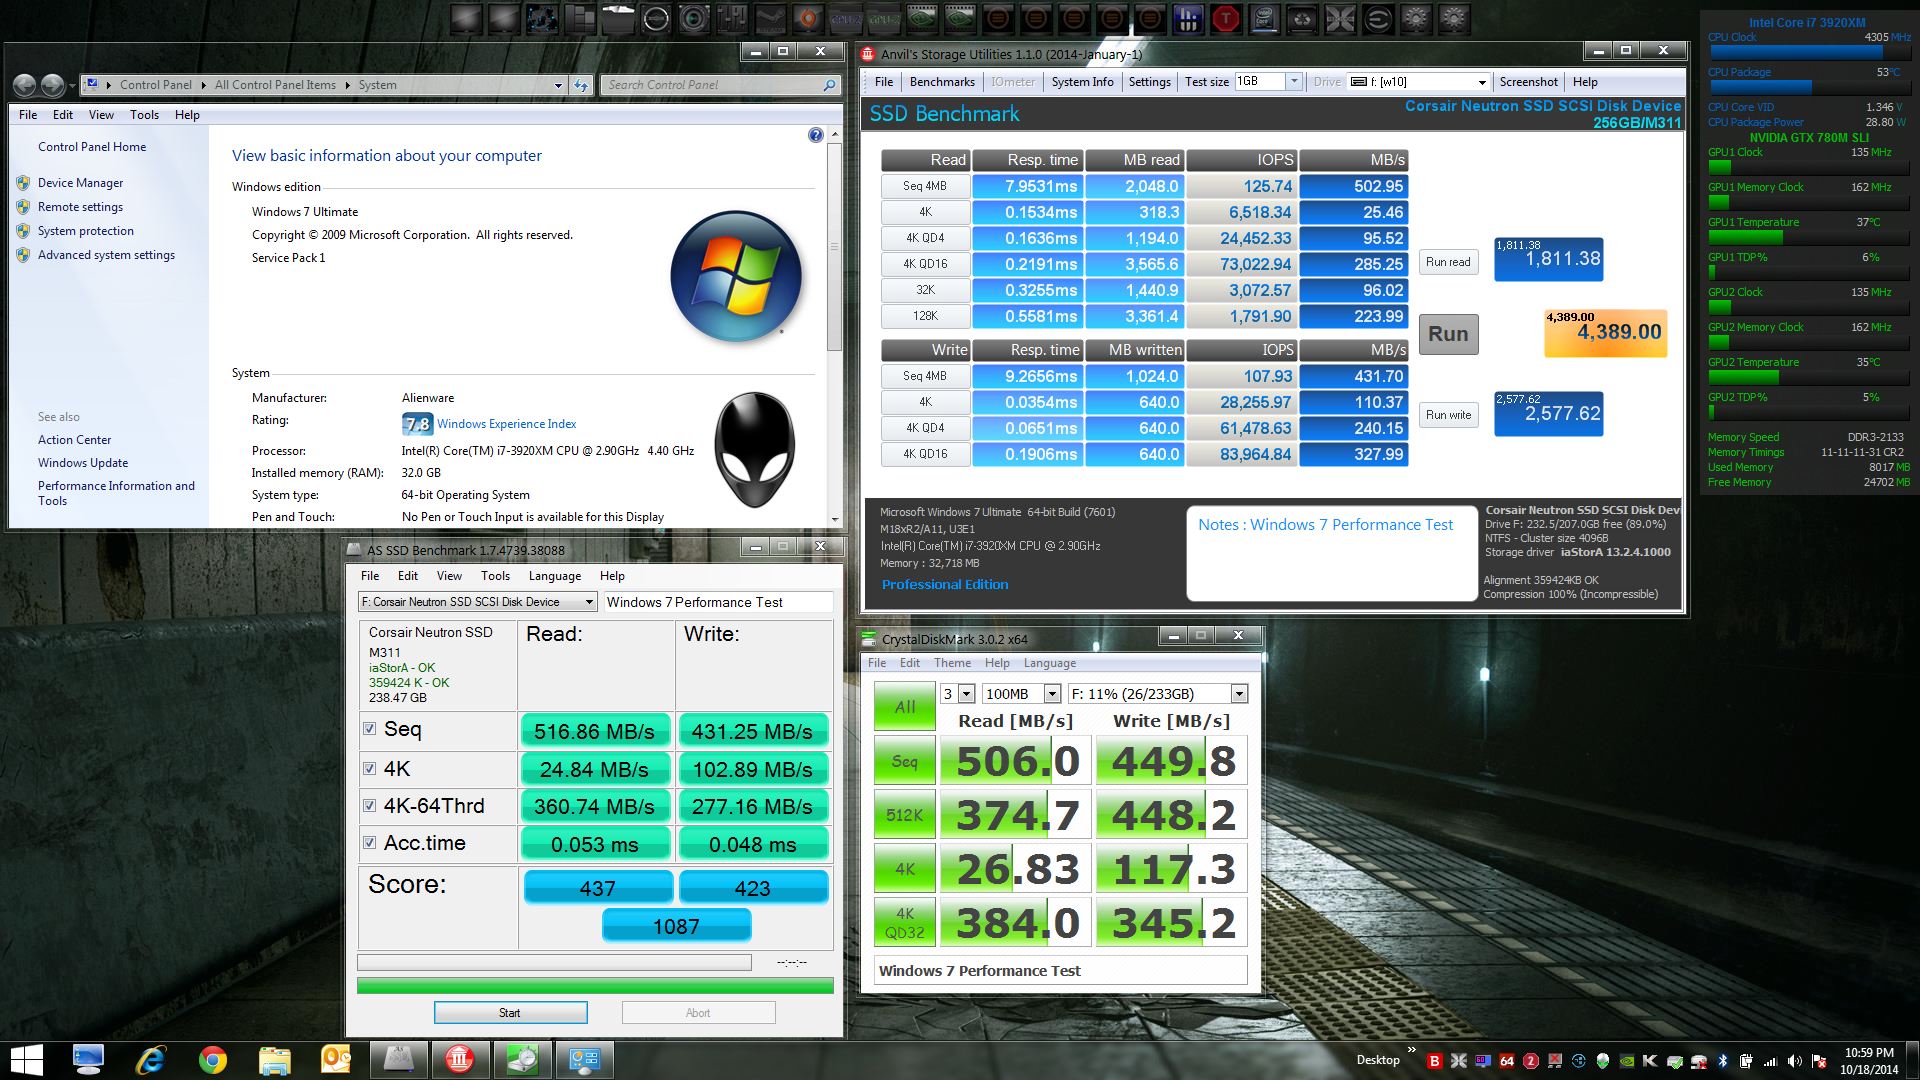Click the Run read button
The image size is (1920, 1080).
[x=1448, y=262]
